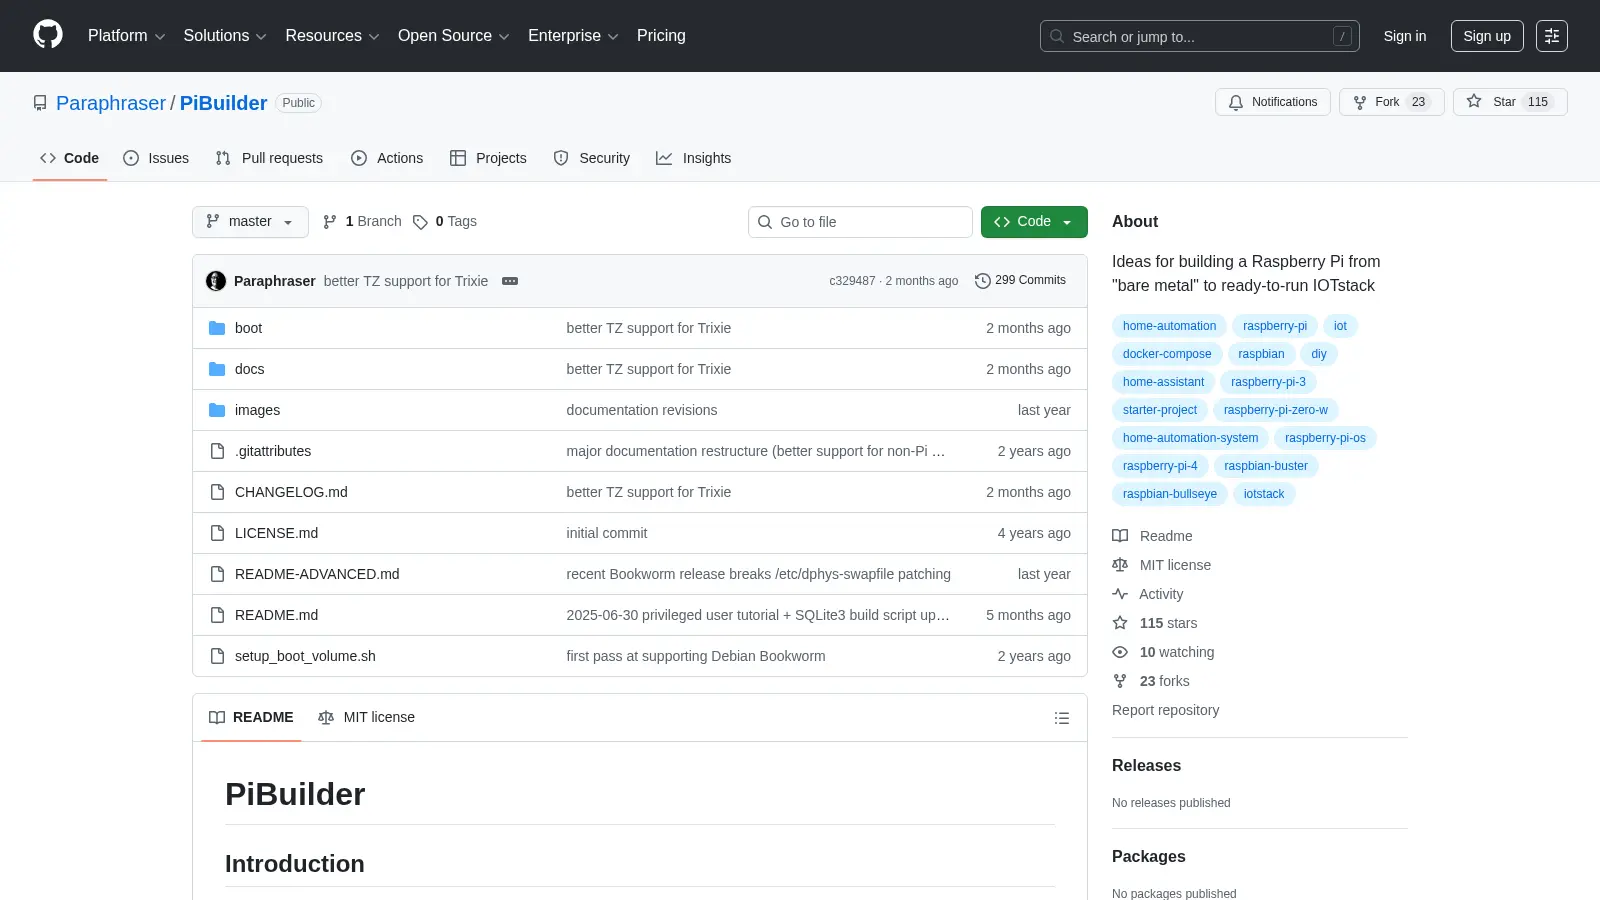Click Paraphraser avatar in commit row
The width and height of the screenshot is (1600, 900).
[x=216, y=281]
